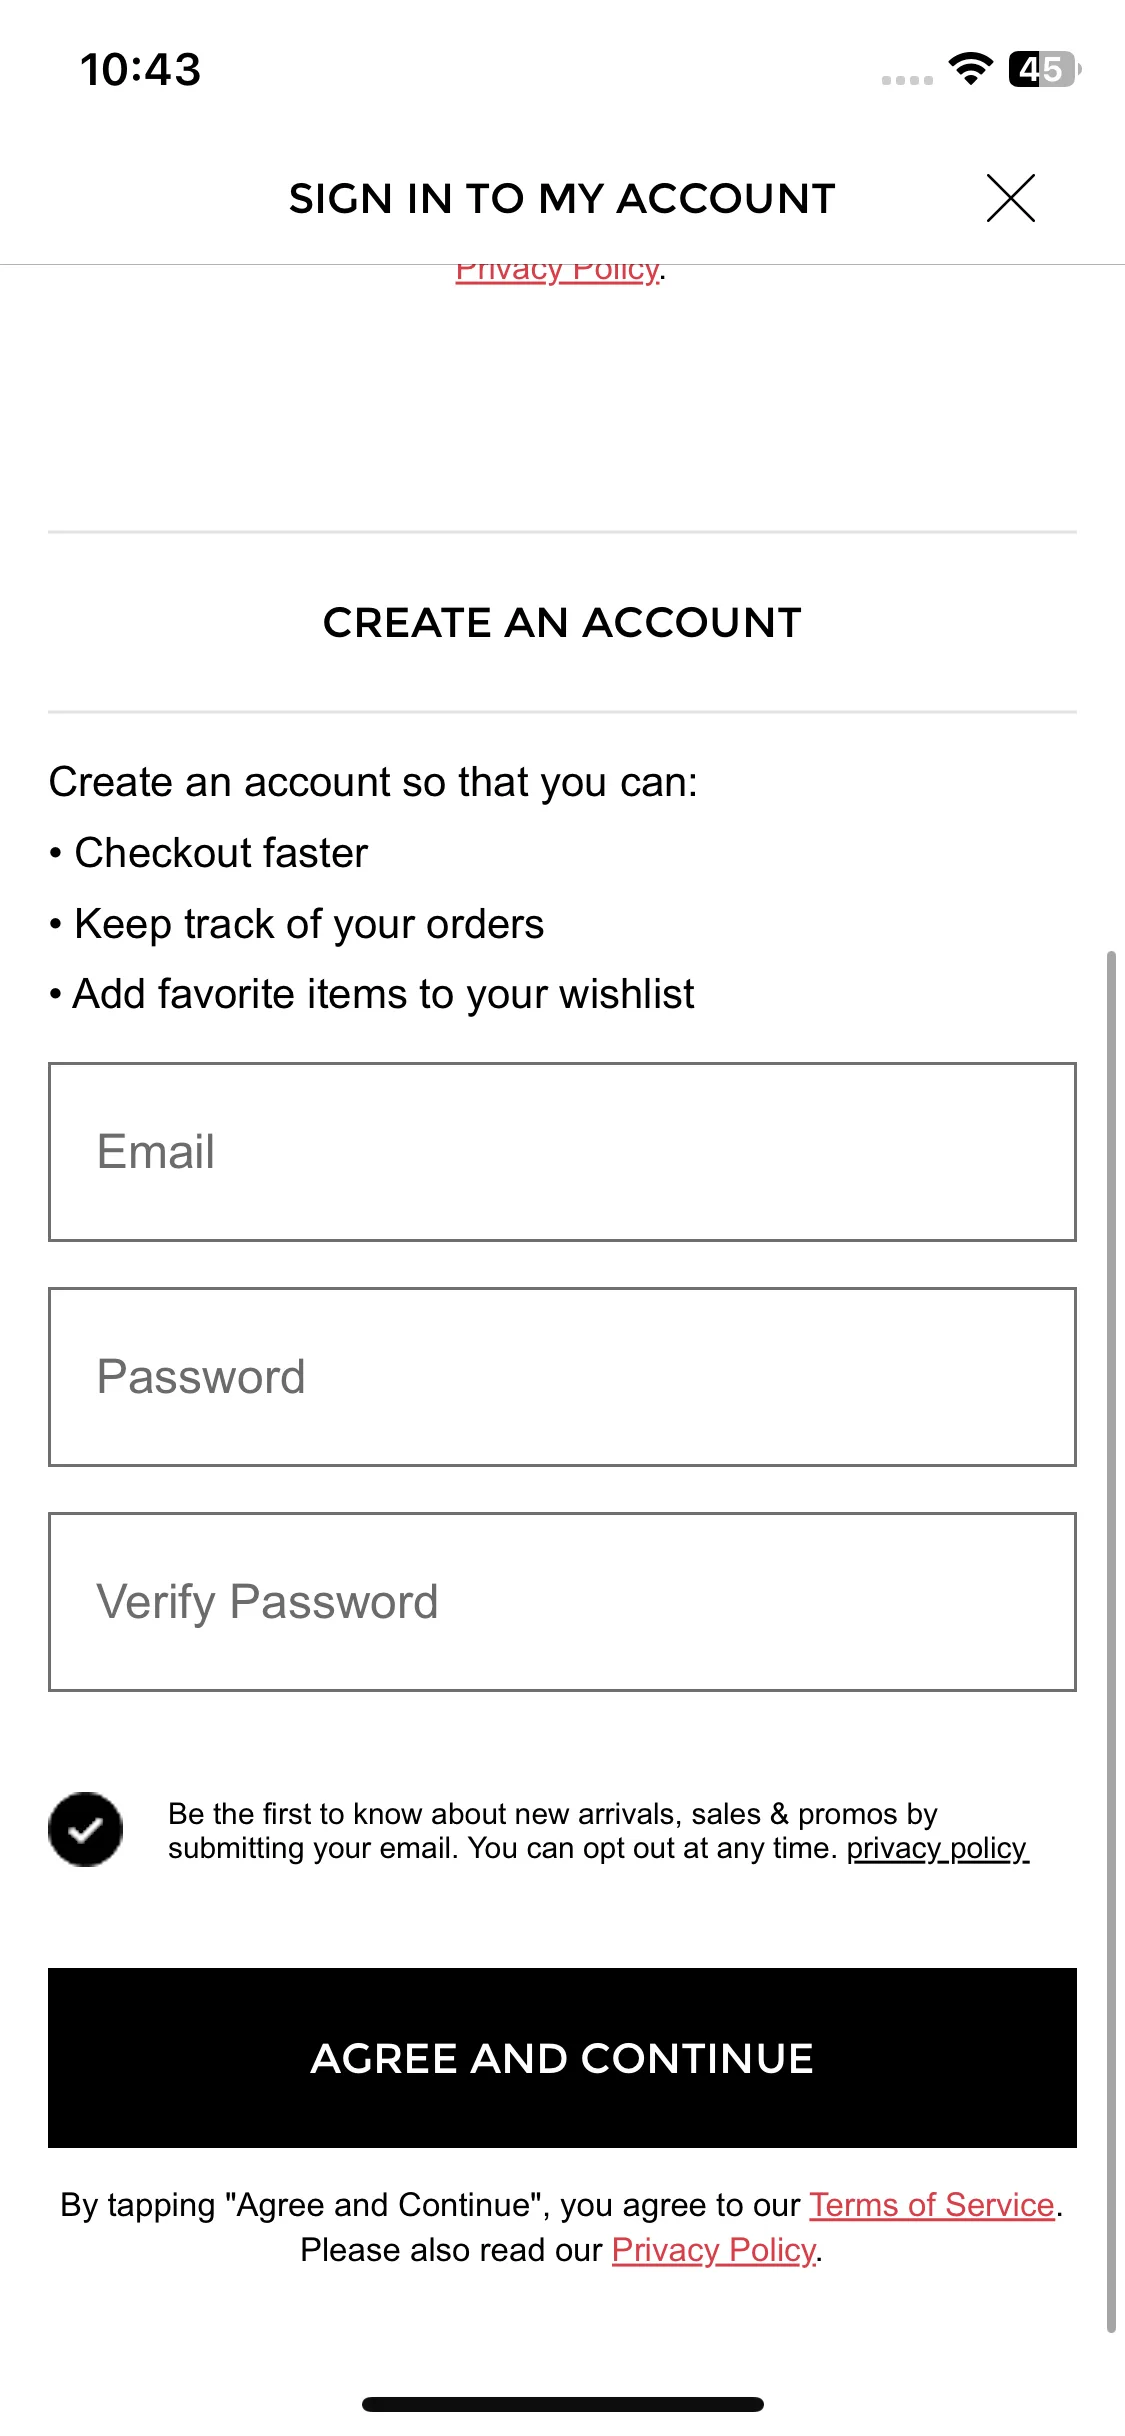Uncheck the email promos subscription checkbox
Viewport: 1125px width, 2436px height.
pos(86,1829)
